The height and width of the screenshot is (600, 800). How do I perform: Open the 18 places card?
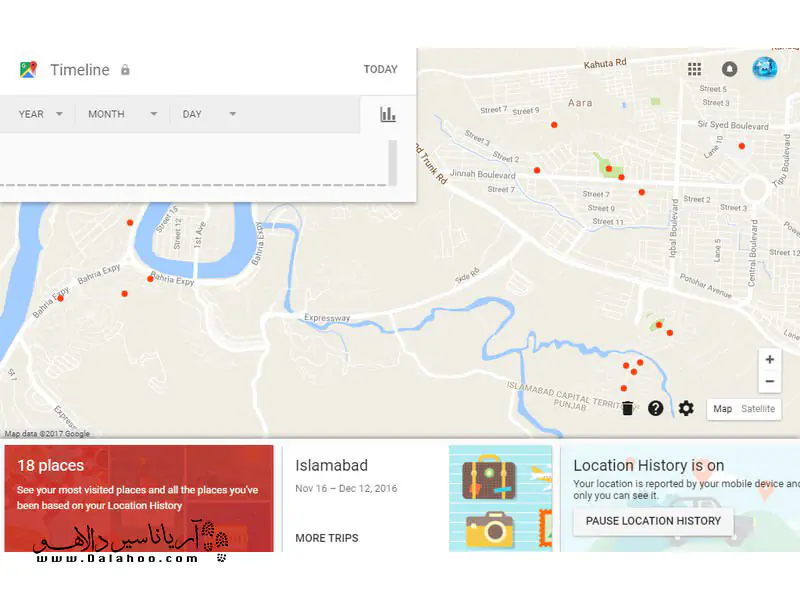(x=139, y=498)
